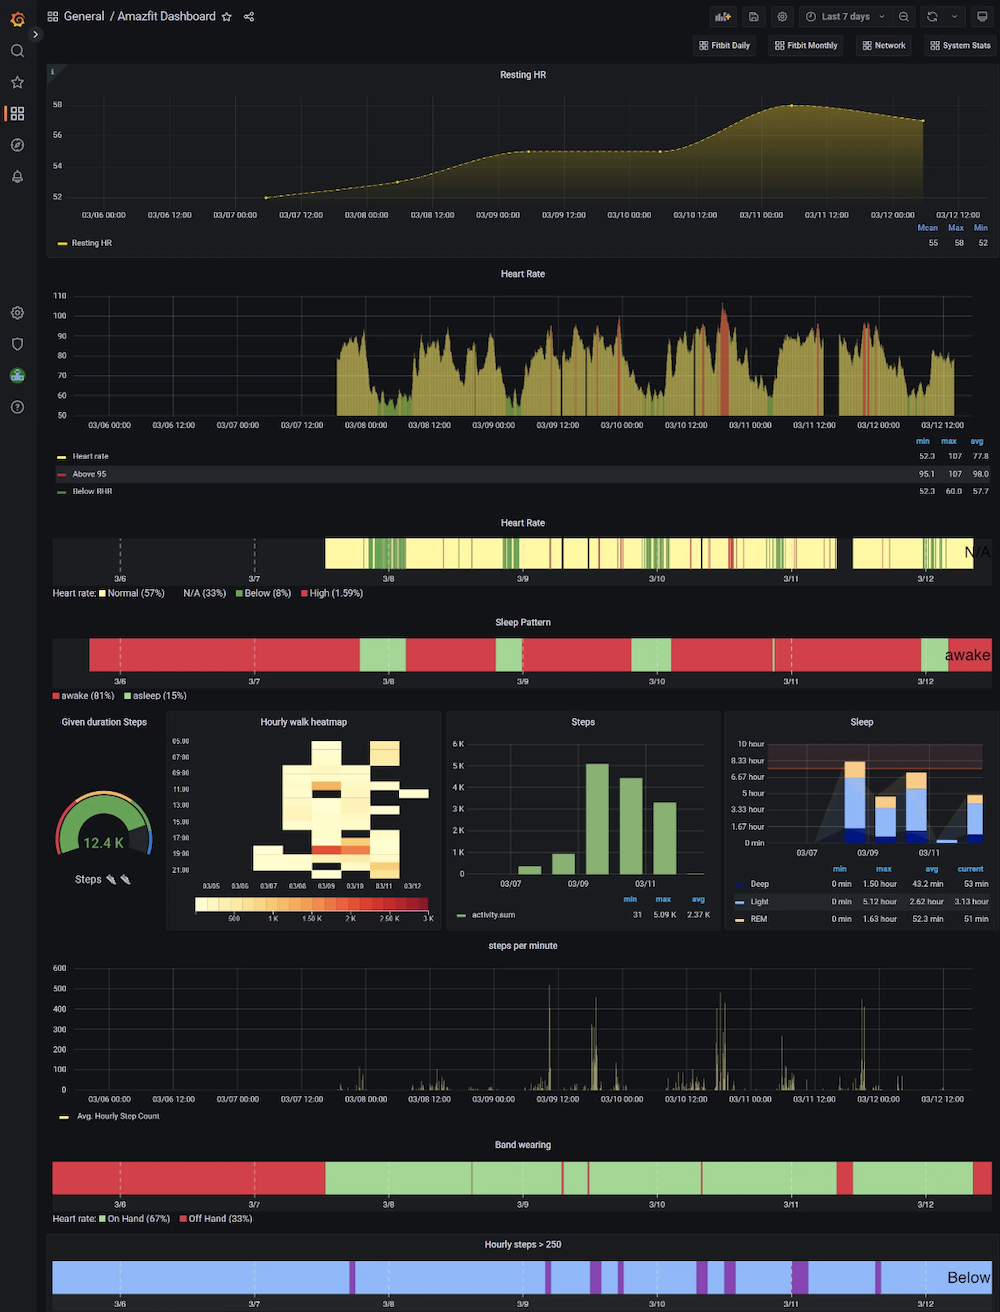1000x1312 pixels.
Task: Cycle view mode with monitor icon
Action: coord(982,17)
